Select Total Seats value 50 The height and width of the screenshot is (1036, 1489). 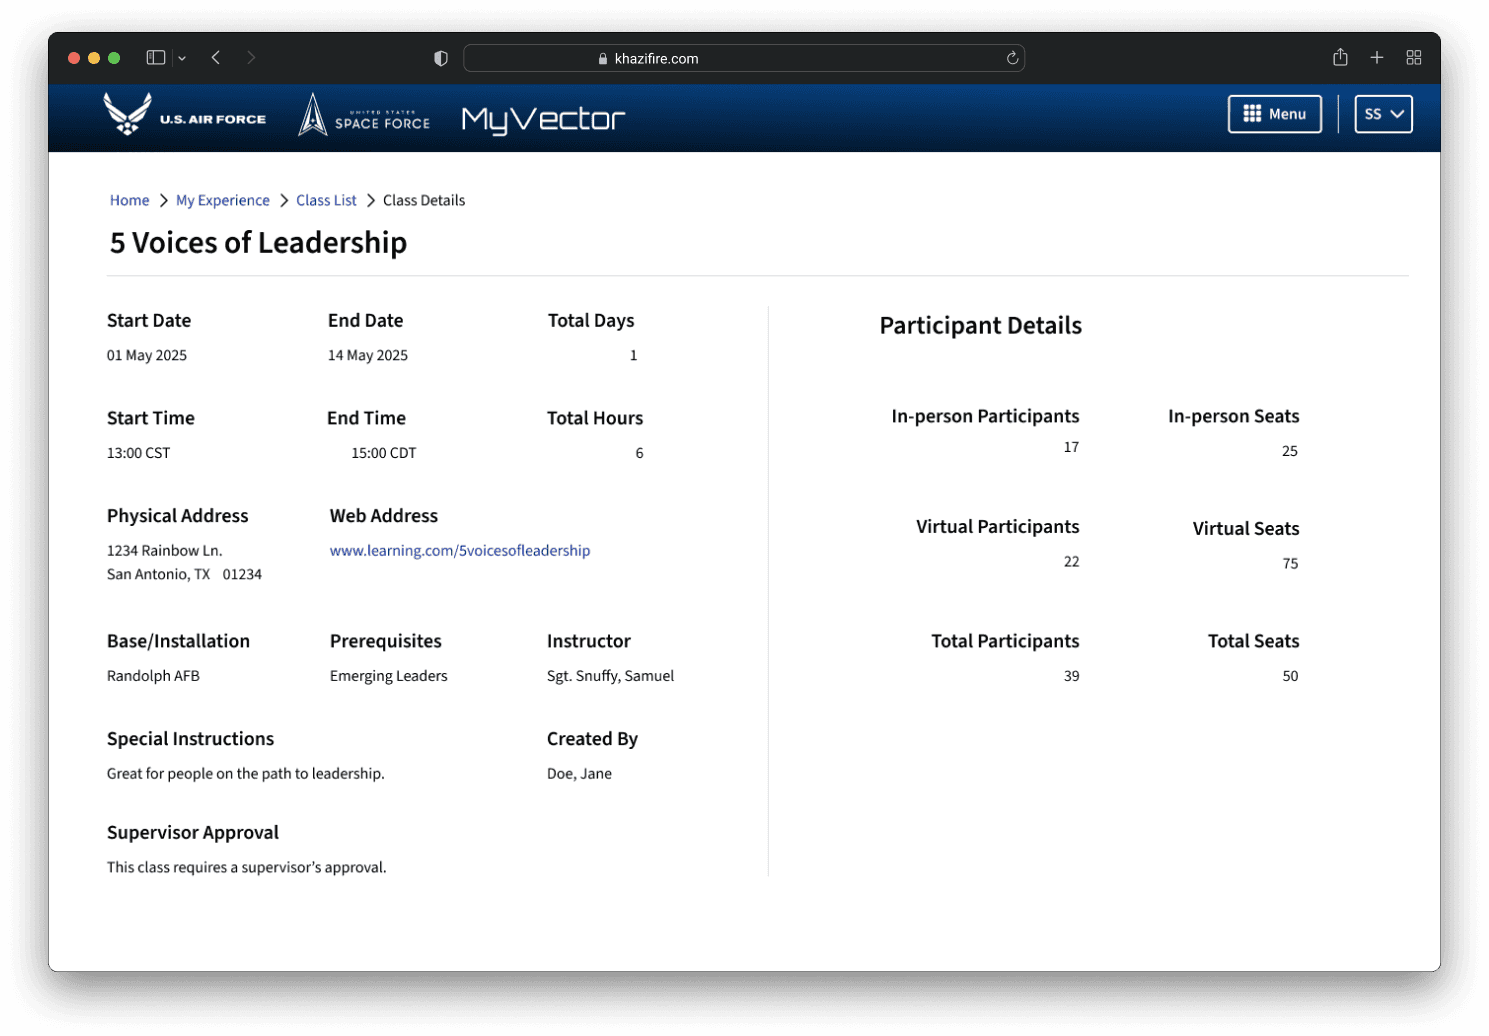1290,676
